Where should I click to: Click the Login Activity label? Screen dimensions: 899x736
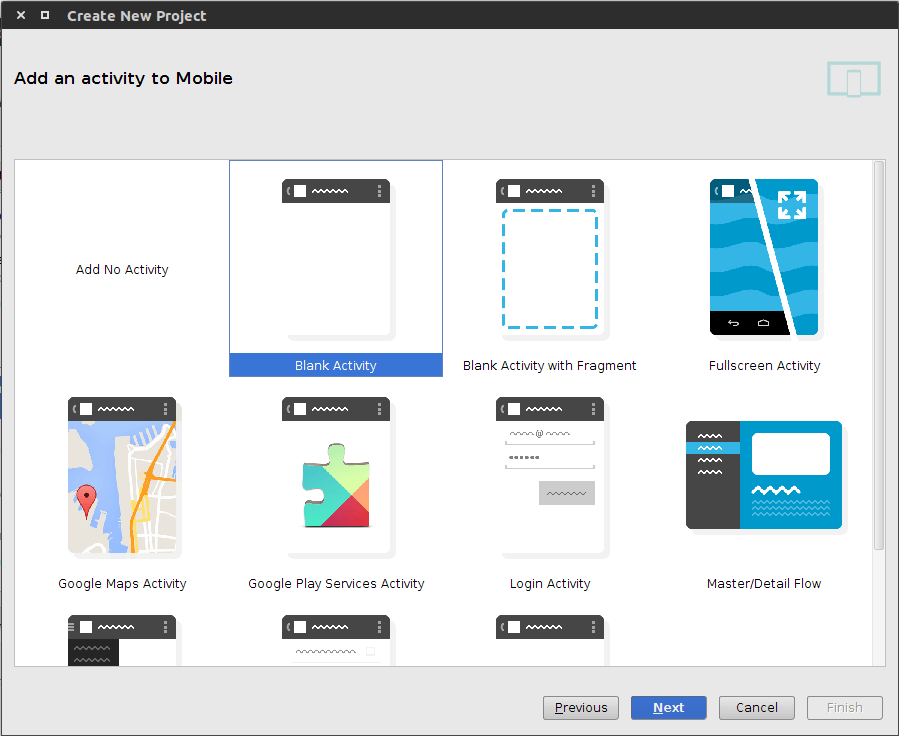pyautogui.click(x=550, y=584)
